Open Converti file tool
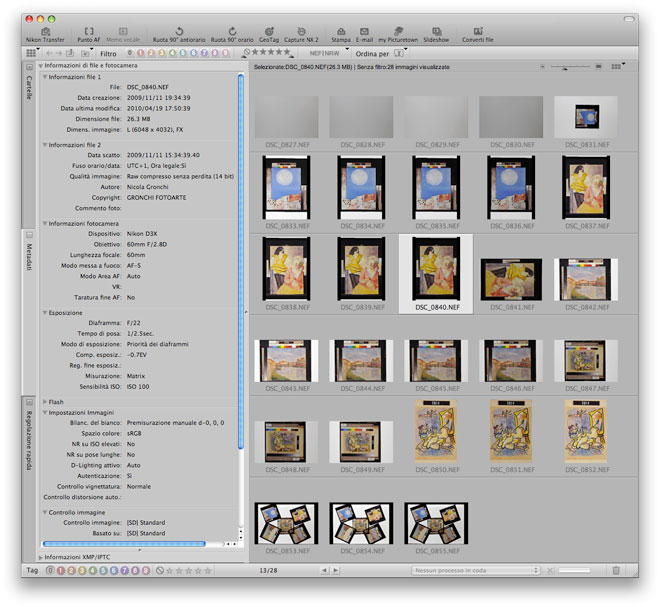Viewport: 660px width, 607px height. (x=478, y=35)
